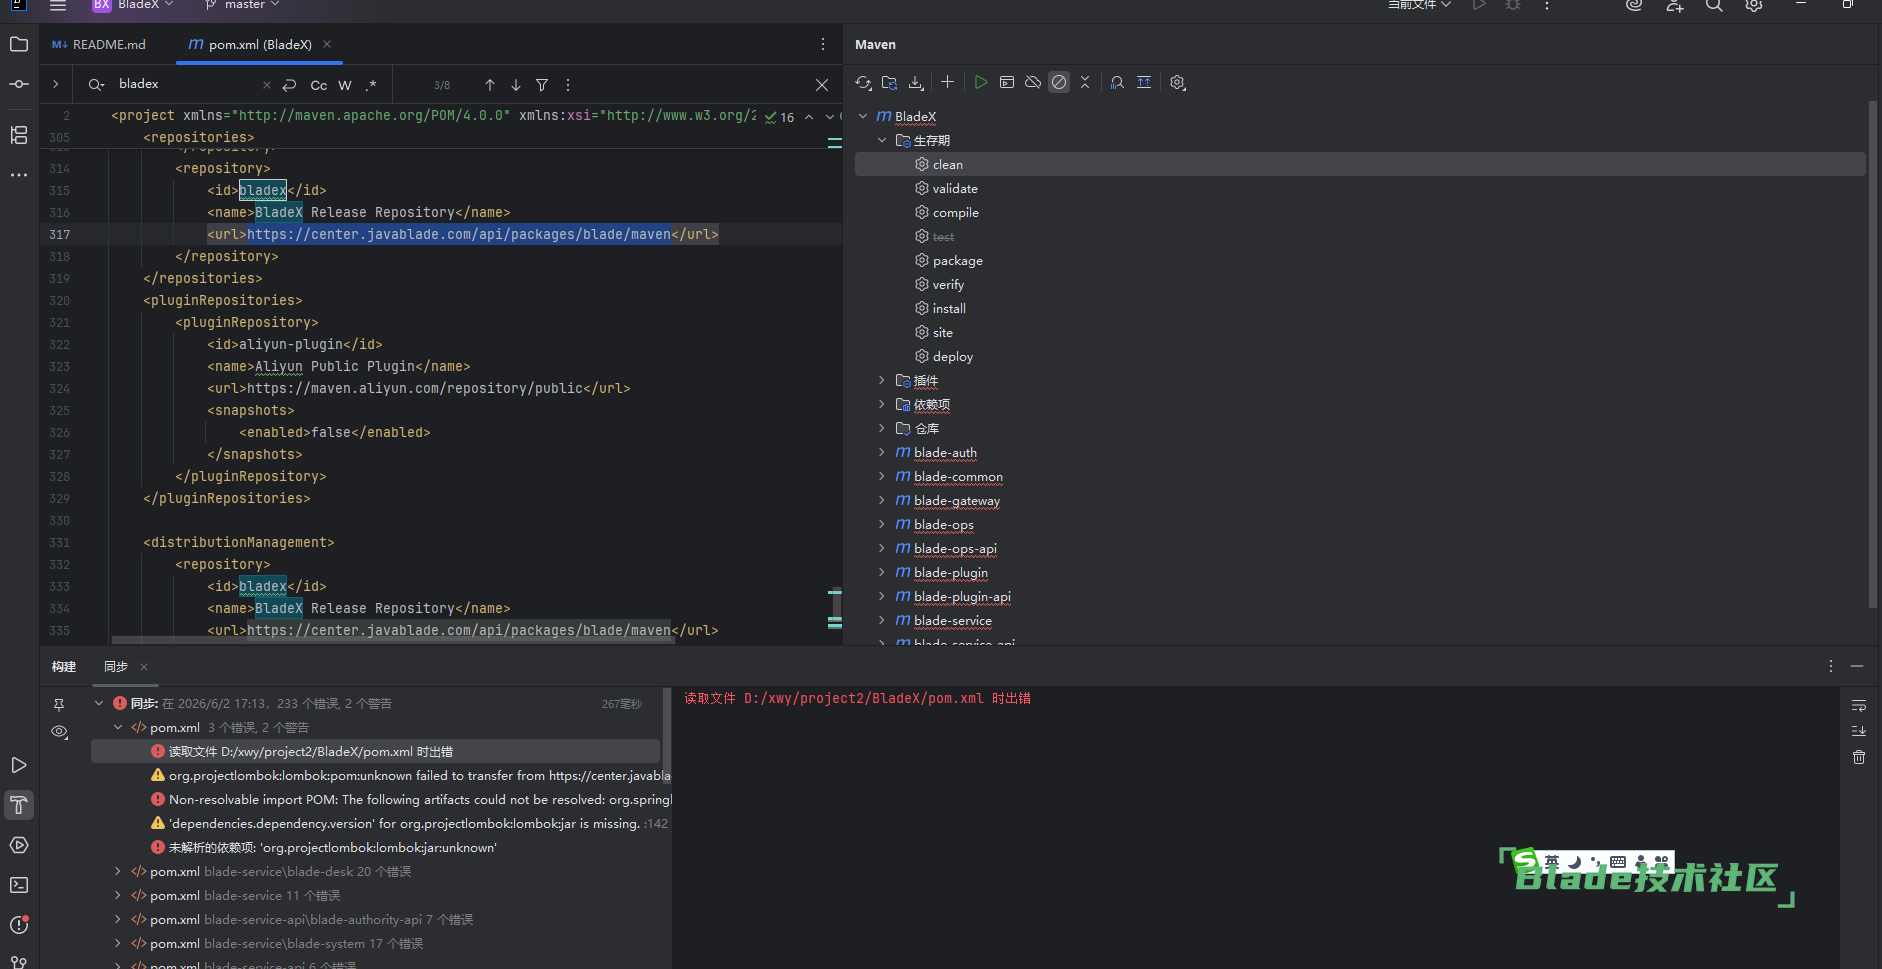Image resolution: width=1882 pixels, height=969 pixels.
Task: Close the 同步 sync tab
Action: click(144, 667)
